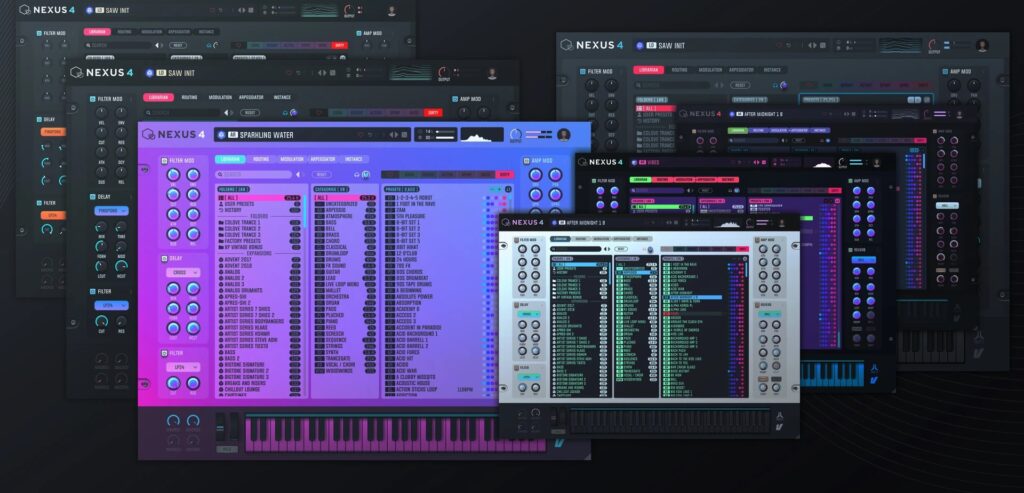Click Cutoff knob in purple window Filter section

[x=173, y=383]
